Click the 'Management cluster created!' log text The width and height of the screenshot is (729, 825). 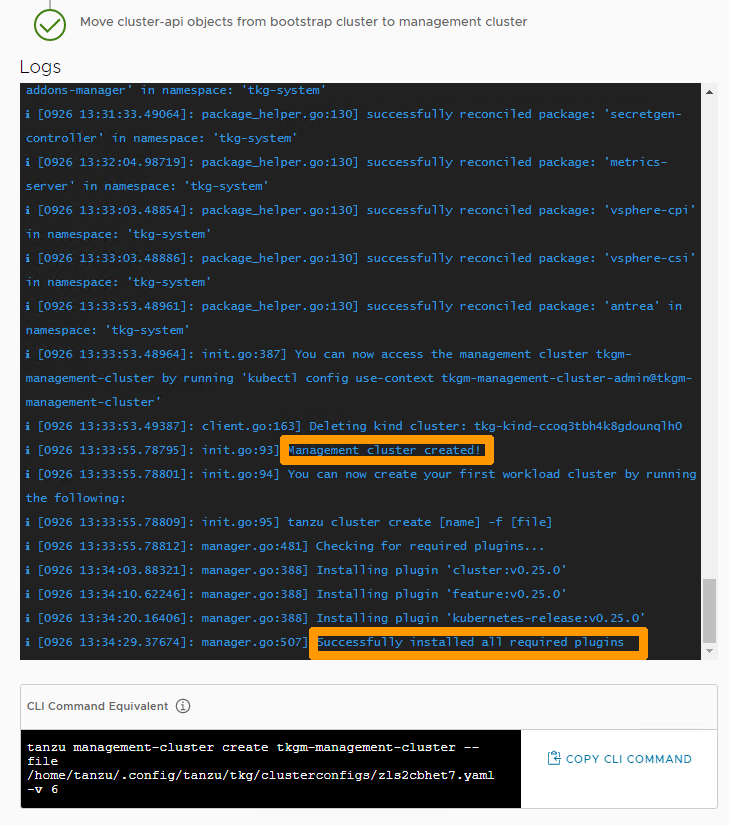pyautogui.click(x=385, y=450)
